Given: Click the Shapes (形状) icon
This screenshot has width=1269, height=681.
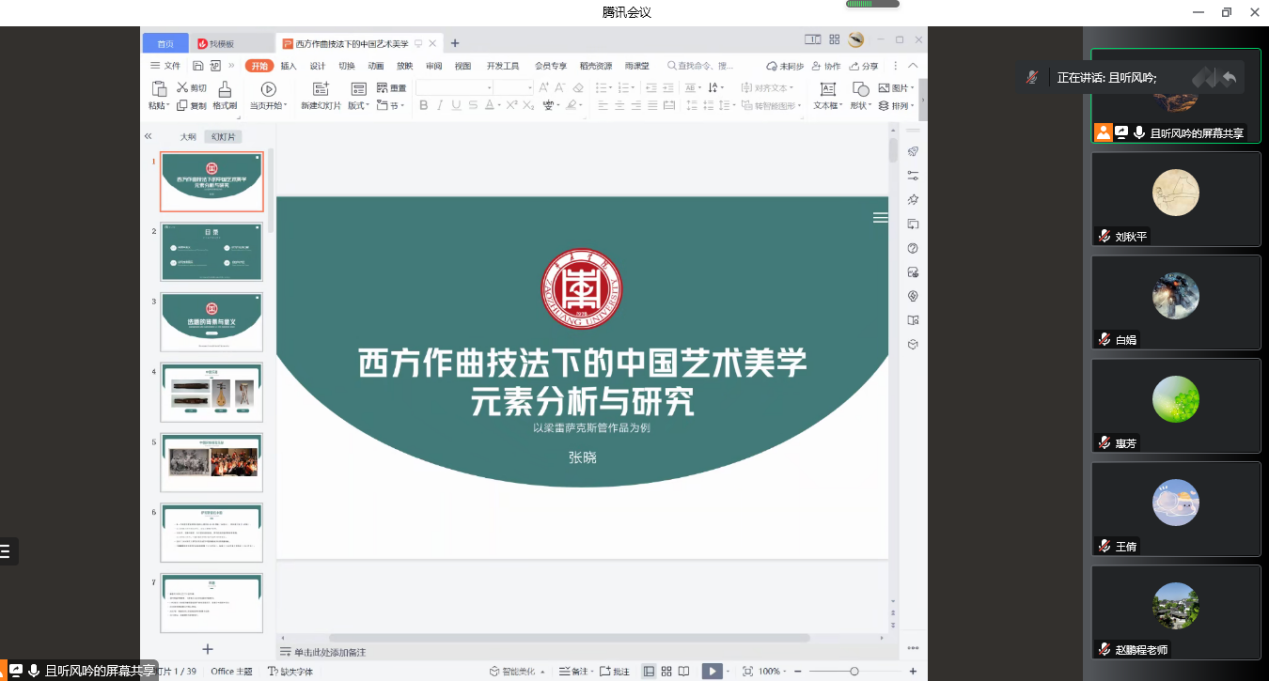Looking at the screenshot, I should (x=860, y=89).
